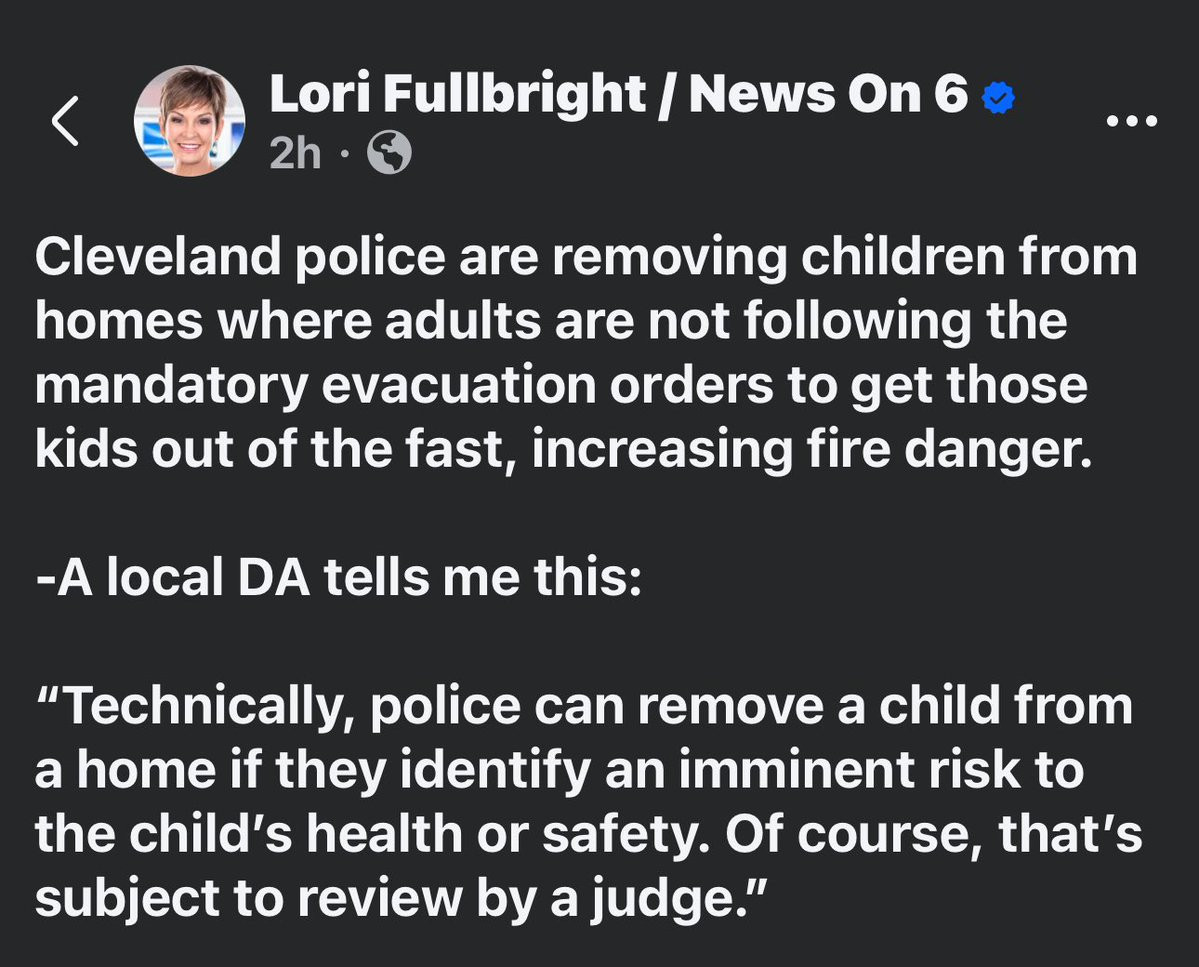
Task: Click the globe public audience icon
Action: [389, 153]
